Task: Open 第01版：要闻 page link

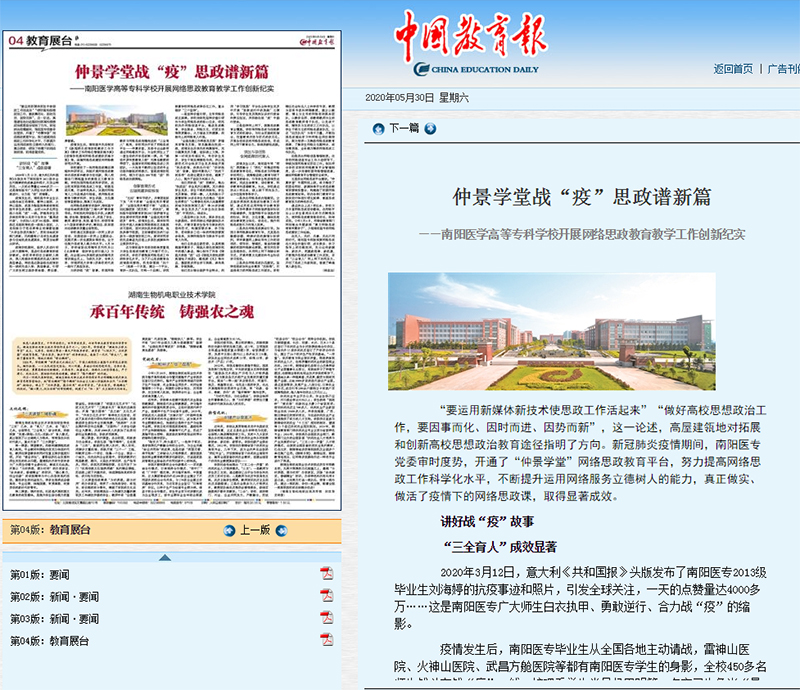Action: 40,574
